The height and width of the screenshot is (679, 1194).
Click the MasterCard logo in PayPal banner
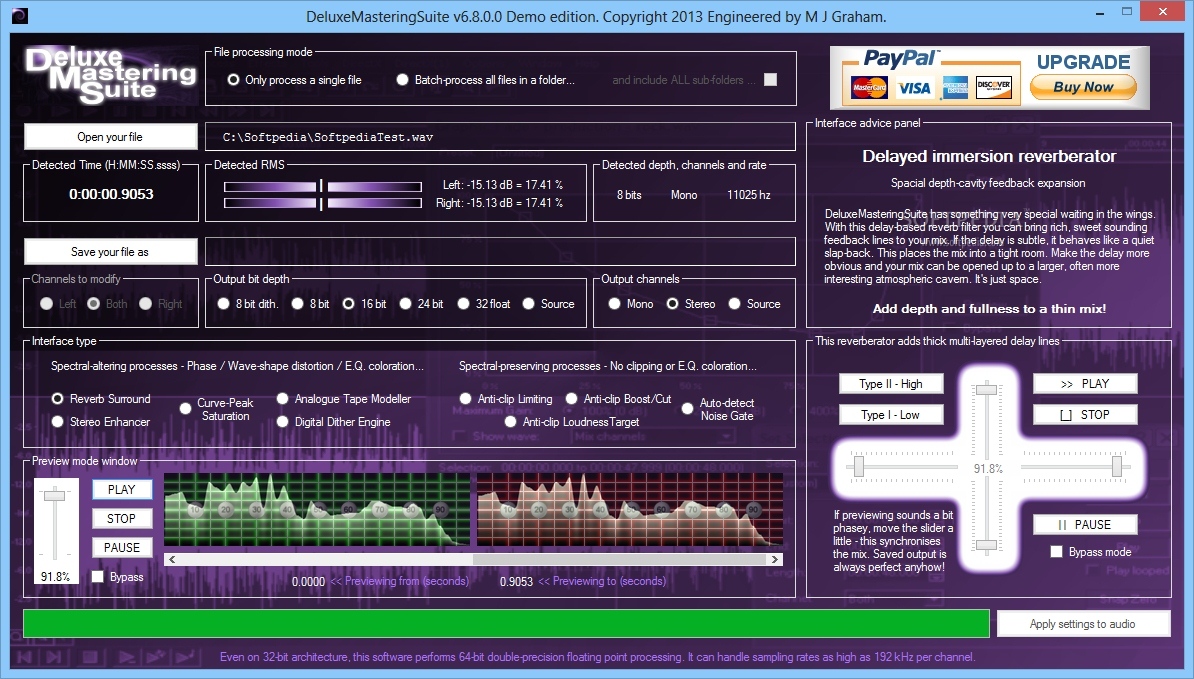coord(869,88)
